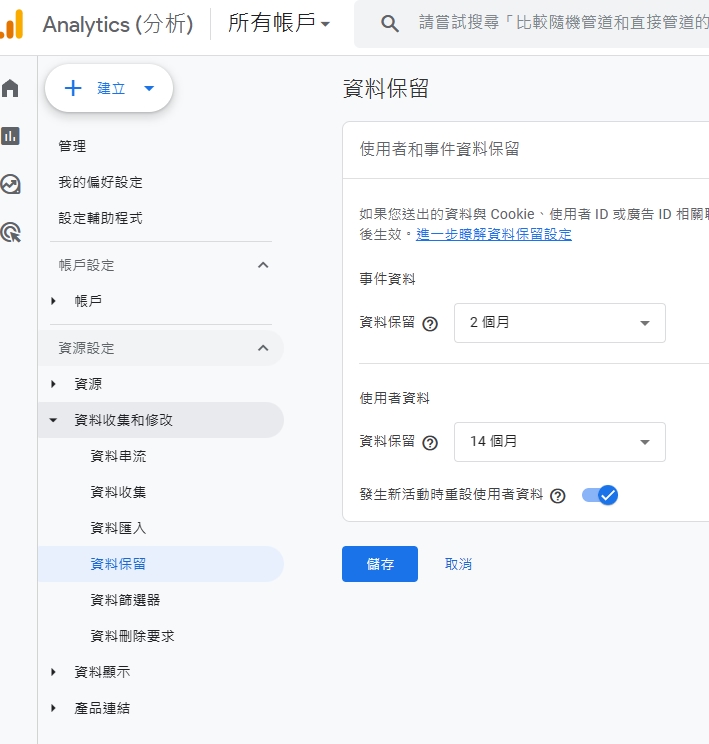
Task: Open the Advertising target icon
Action: pyautogui.click(x=11, y=233)
